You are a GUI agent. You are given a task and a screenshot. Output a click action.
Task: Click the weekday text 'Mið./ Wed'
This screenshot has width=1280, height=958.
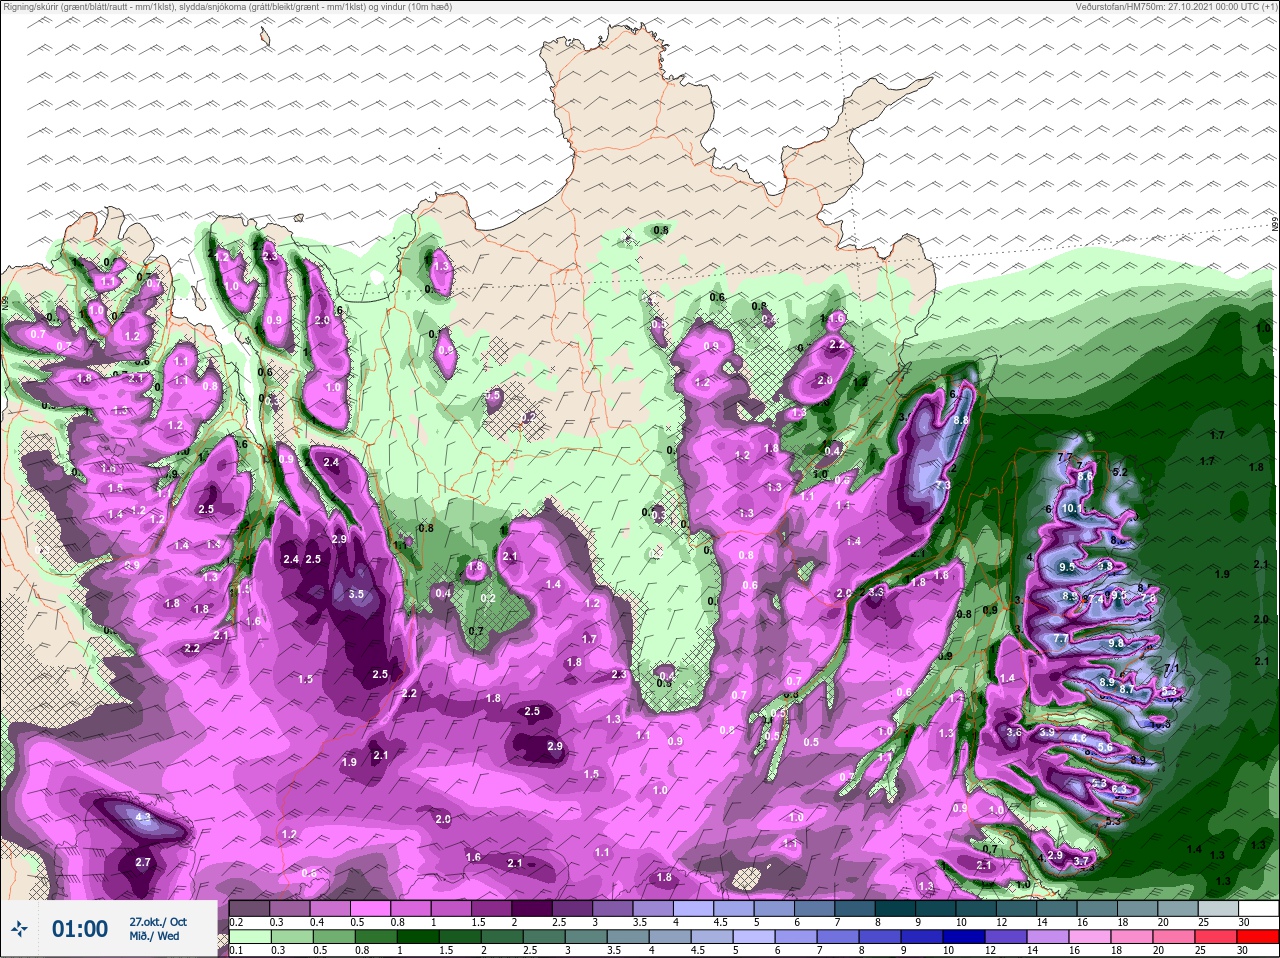[154, 936]
